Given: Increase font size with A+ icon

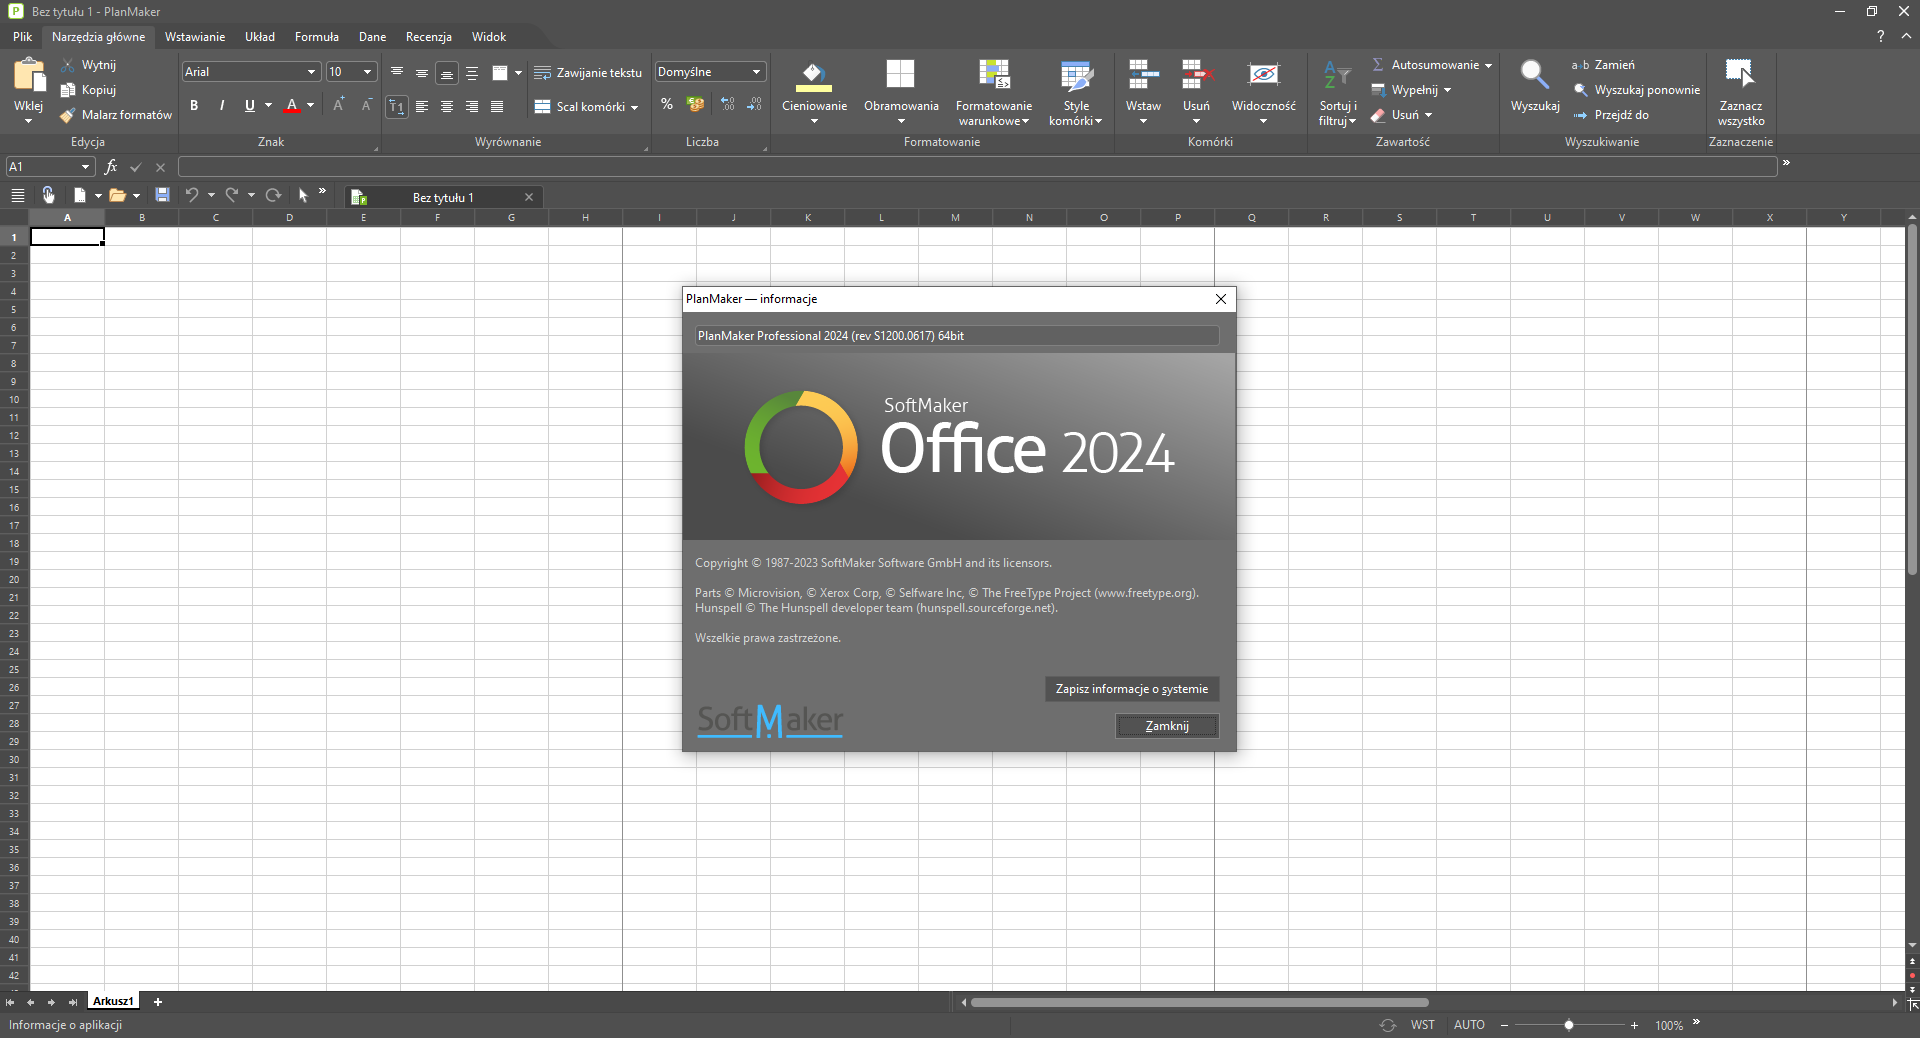Looking at the screenshot, I should [x=339, y=105].
